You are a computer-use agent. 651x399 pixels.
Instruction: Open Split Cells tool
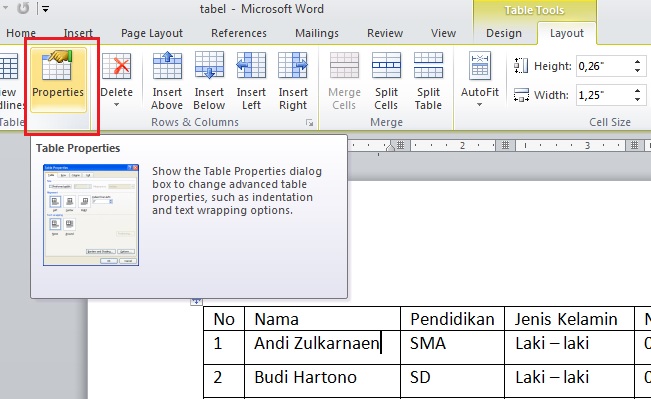coord(386,81)
